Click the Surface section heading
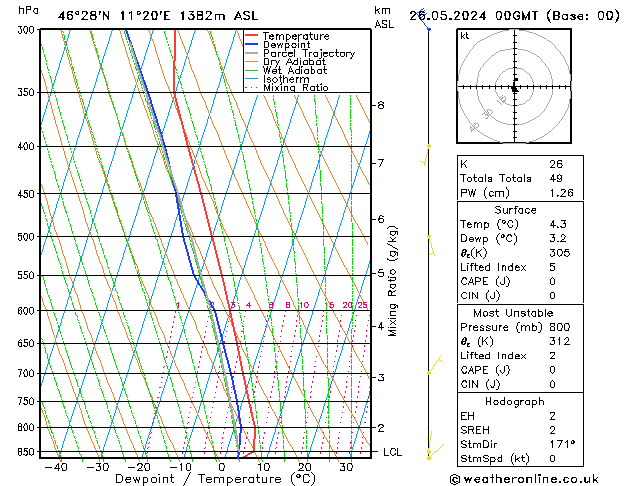 coord(515,210)
